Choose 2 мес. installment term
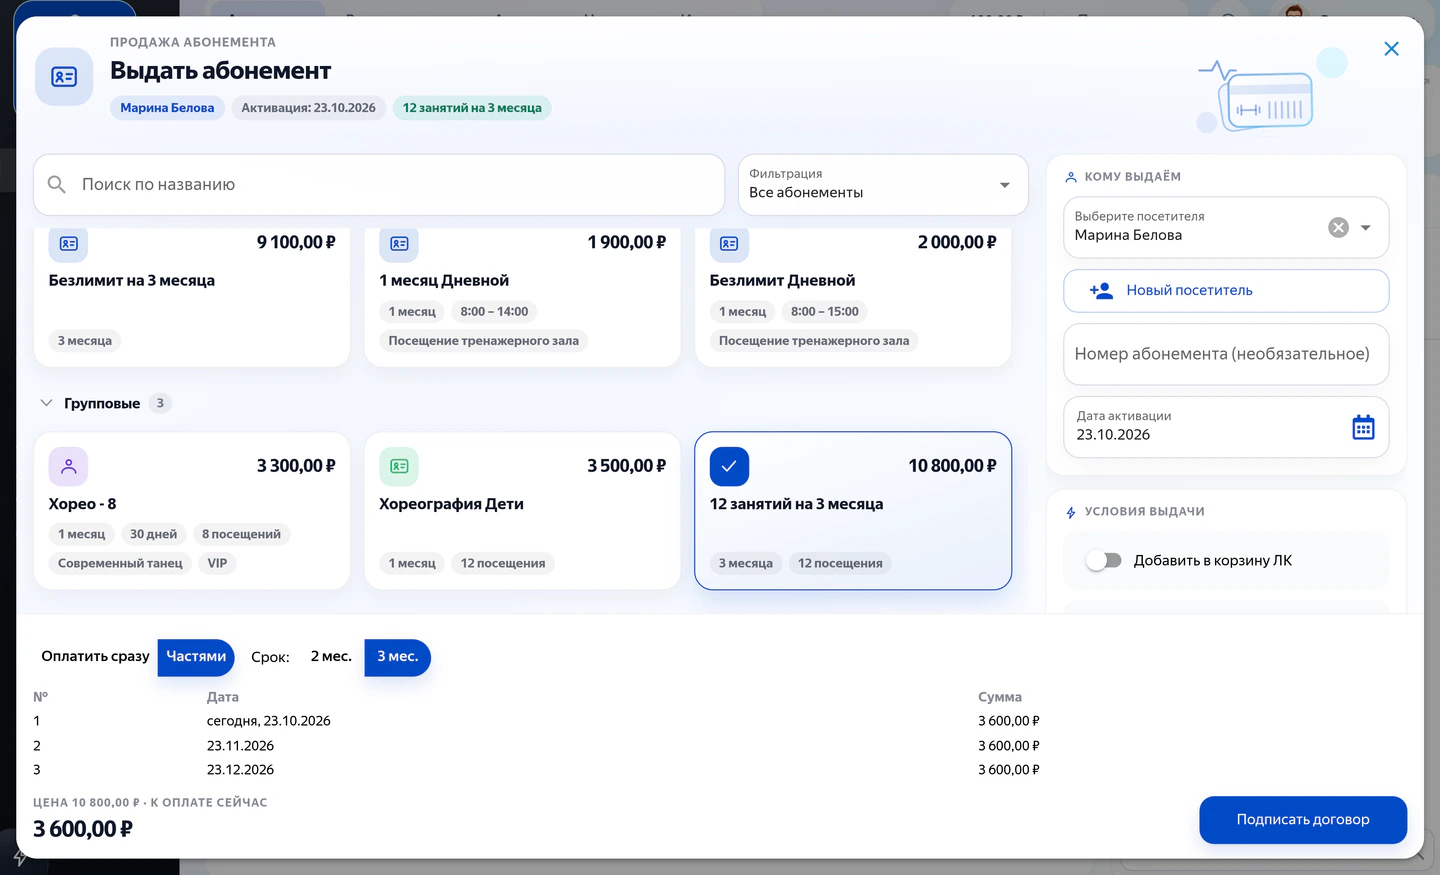The height and width of the screenshot is (875, 1440). tap(331, 657)
